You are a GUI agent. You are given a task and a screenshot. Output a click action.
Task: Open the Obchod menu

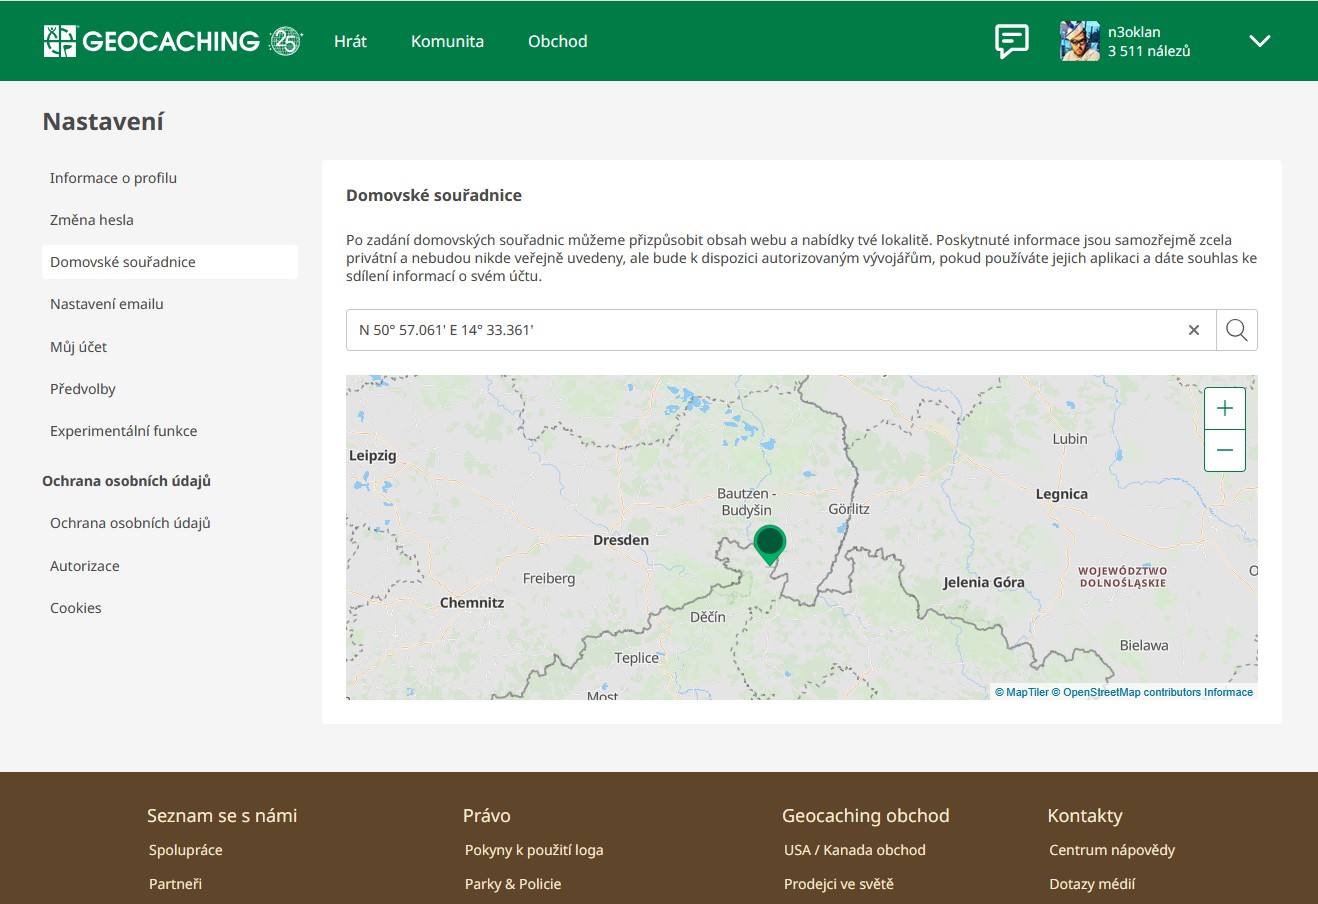tap(557, 41)
